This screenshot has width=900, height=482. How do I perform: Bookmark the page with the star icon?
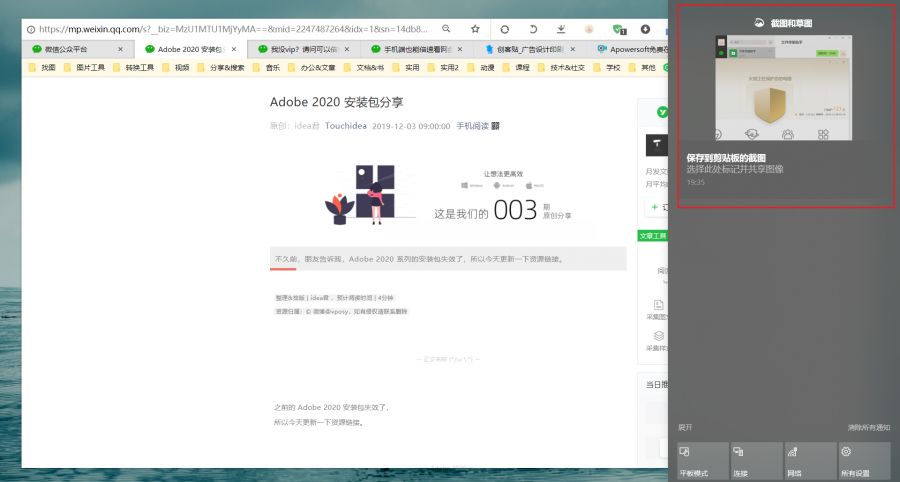[475, 29]
